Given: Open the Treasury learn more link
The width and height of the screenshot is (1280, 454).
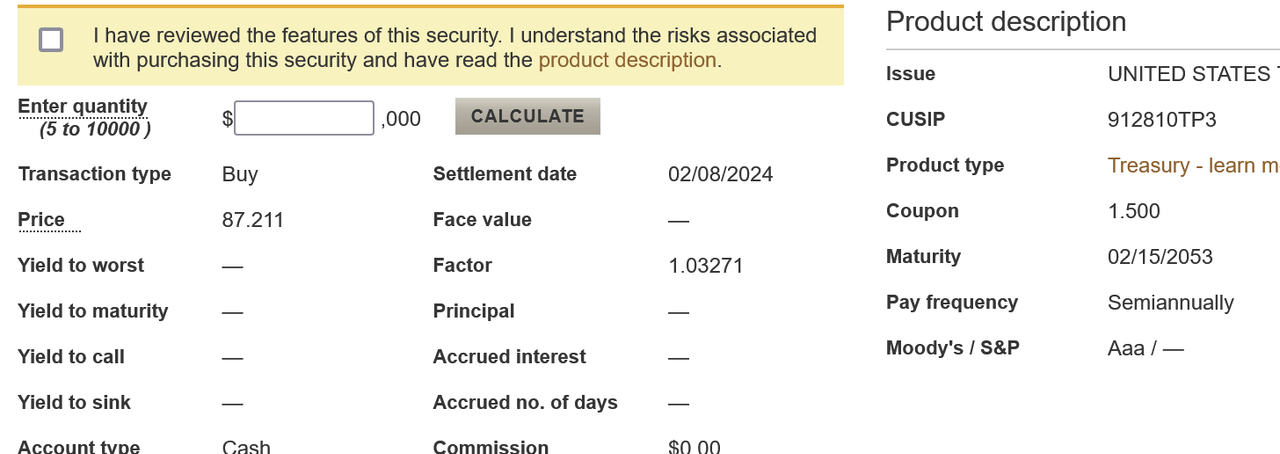Looking at the screenshot, I should 1193,165.
